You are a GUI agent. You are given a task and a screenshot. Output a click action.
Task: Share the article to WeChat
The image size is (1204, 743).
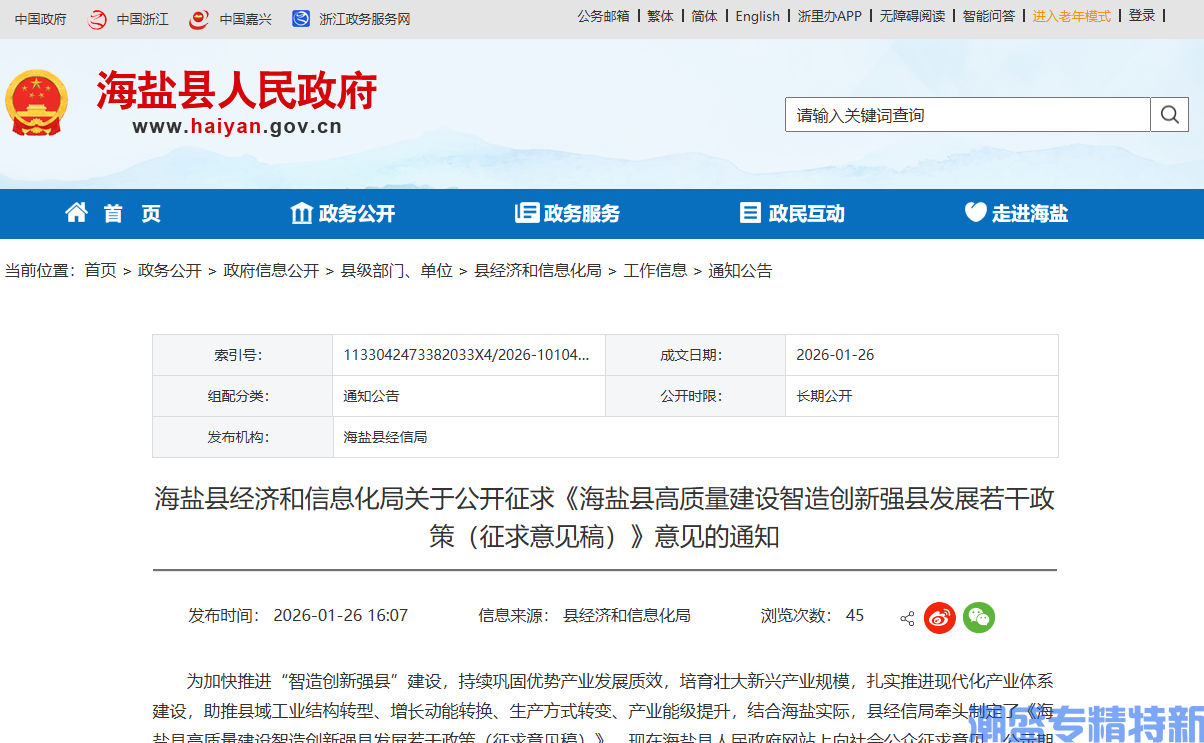pos(978,618)
